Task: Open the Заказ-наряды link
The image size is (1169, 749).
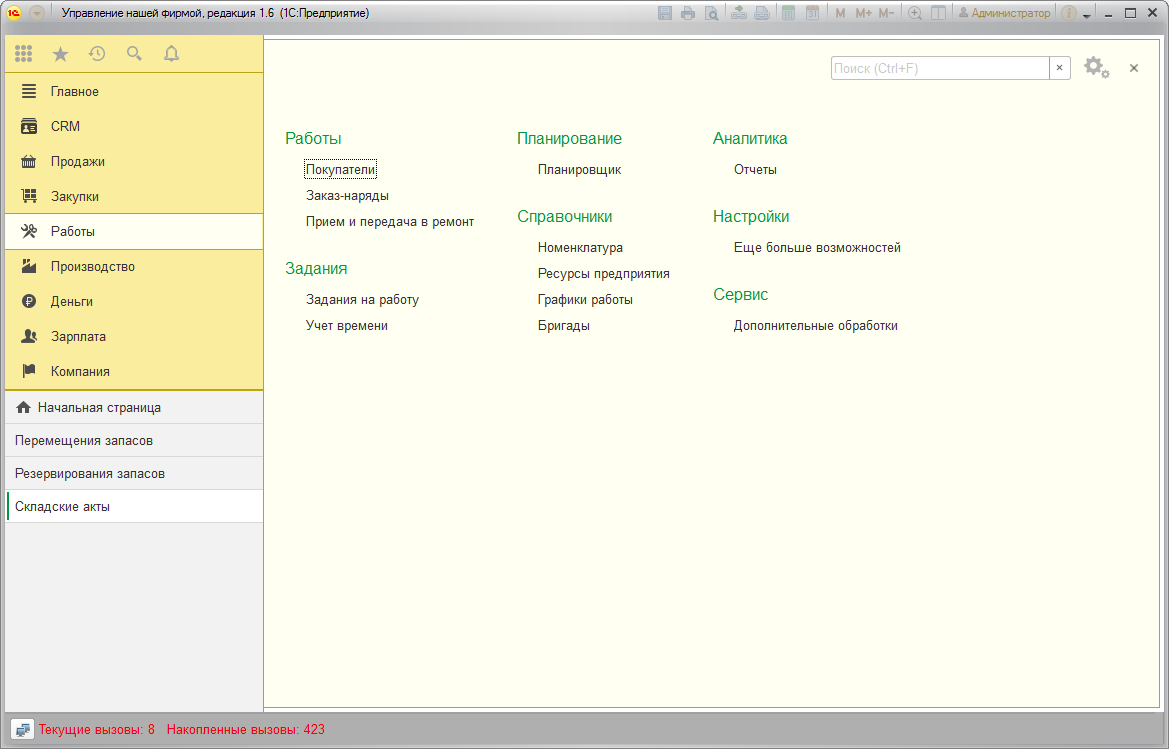Action: (x=347, y=195)
